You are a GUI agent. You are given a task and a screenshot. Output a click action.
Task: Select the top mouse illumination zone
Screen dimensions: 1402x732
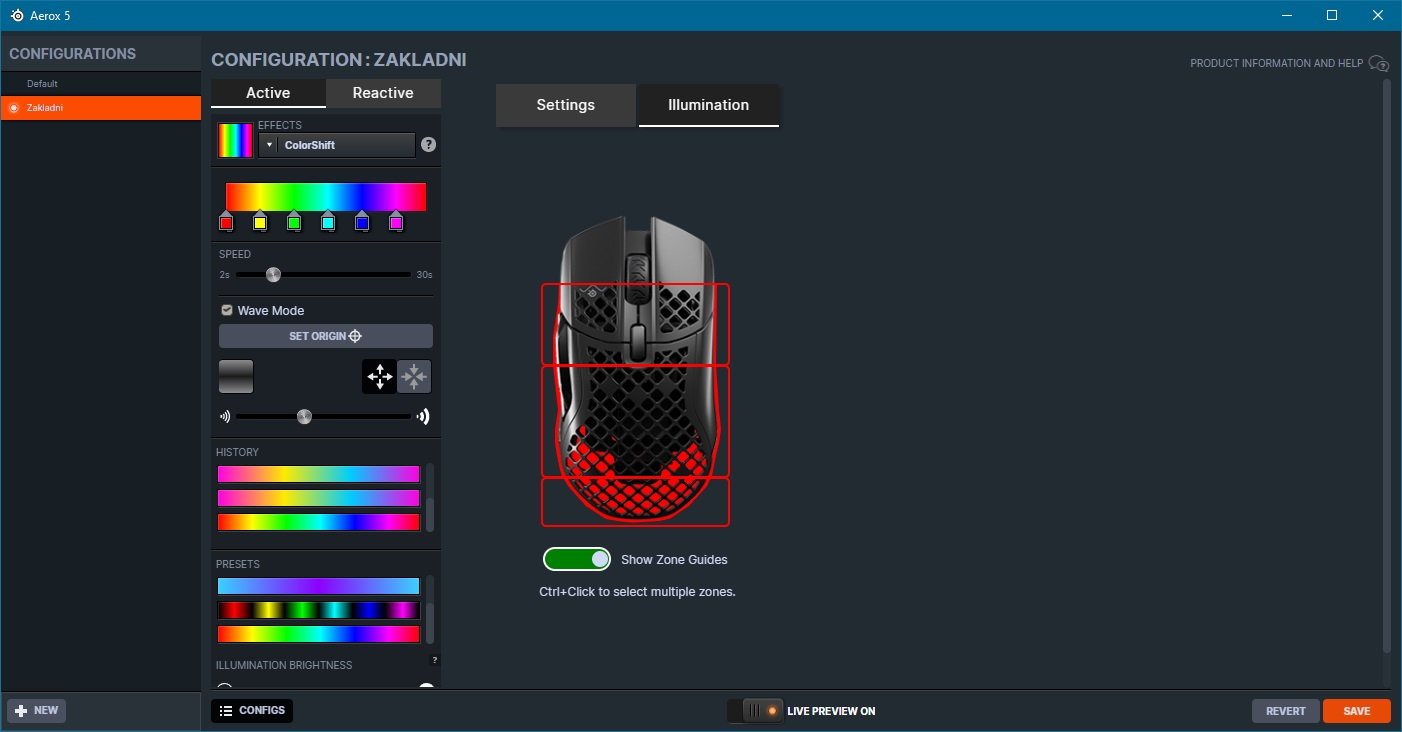635,324
